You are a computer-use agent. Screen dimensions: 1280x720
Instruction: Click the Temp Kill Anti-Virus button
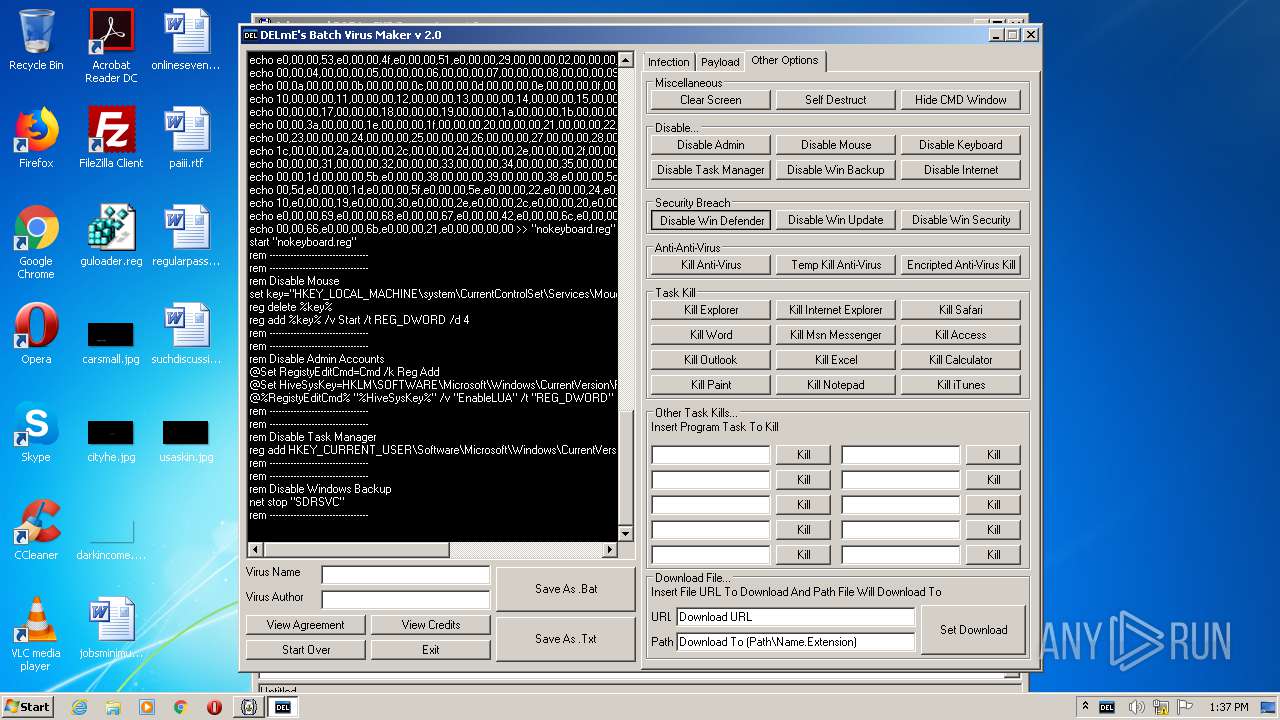835,265
